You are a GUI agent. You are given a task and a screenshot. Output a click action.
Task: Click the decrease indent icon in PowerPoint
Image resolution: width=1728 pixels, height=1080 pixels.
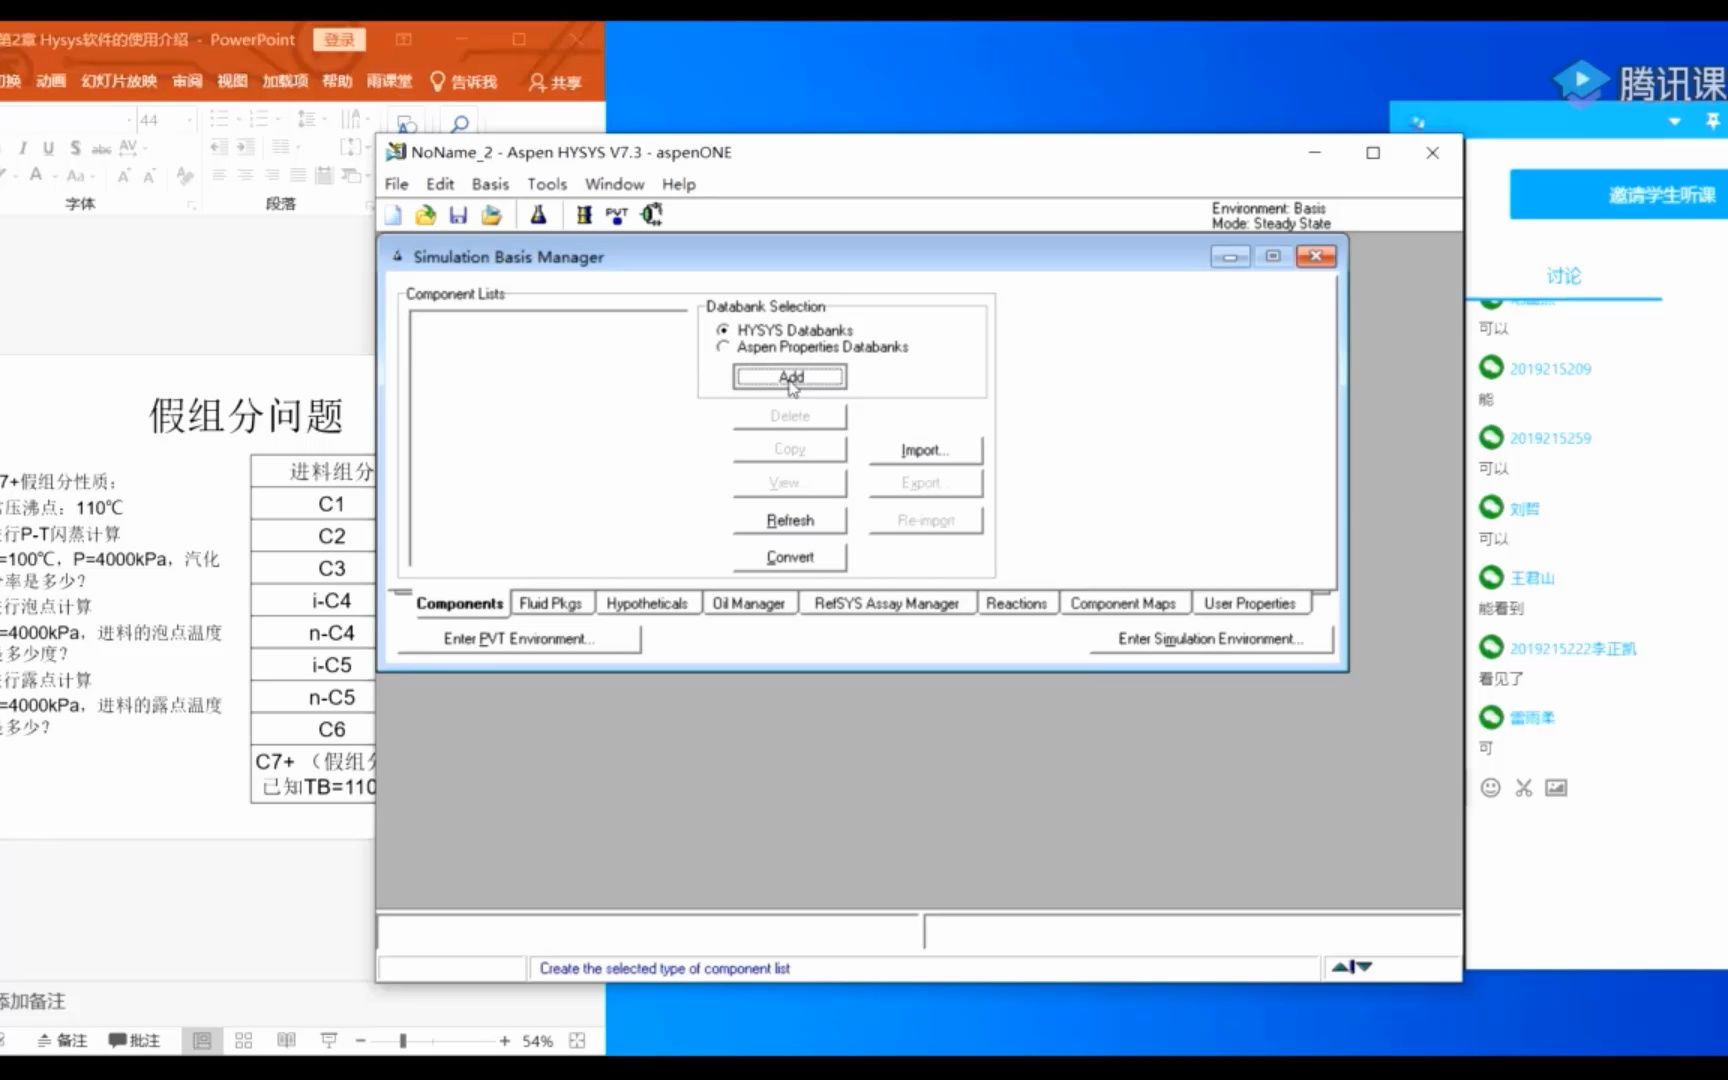(x=219, y=147)
